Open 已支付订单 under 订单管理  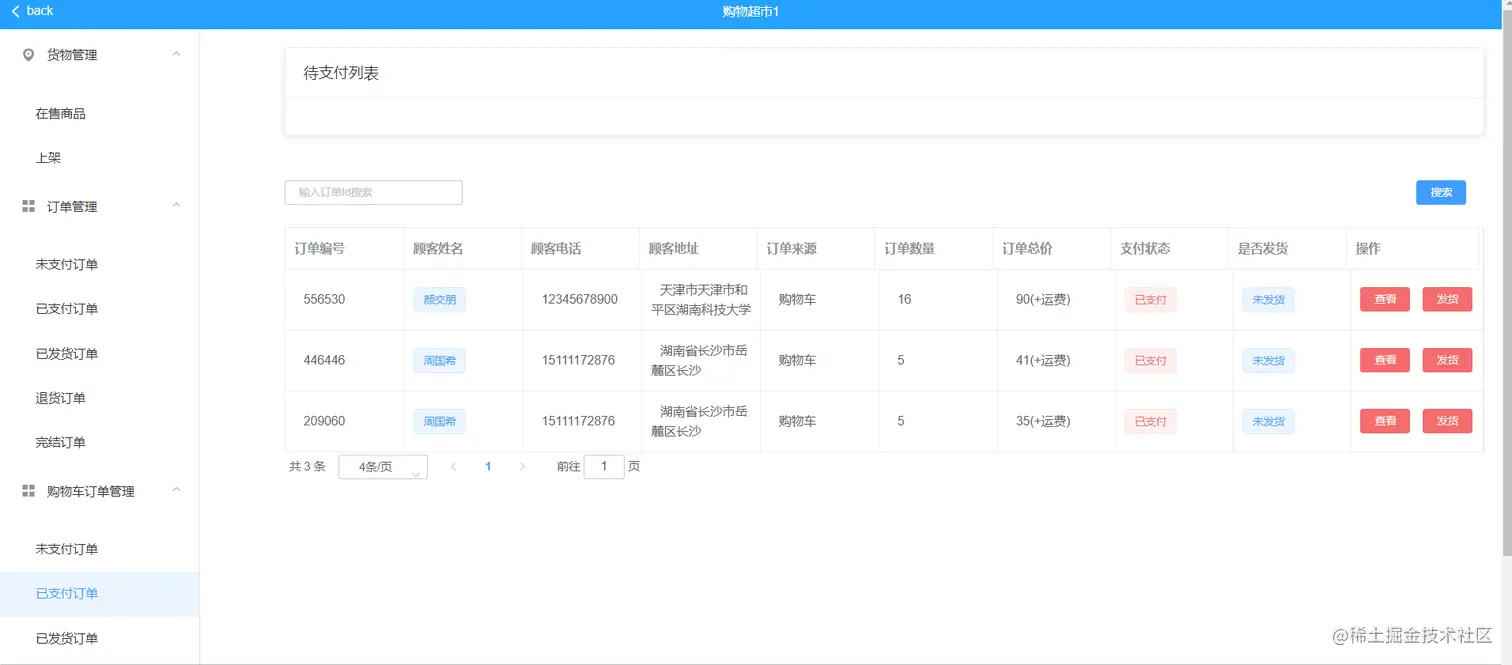(x=100, y=309)
